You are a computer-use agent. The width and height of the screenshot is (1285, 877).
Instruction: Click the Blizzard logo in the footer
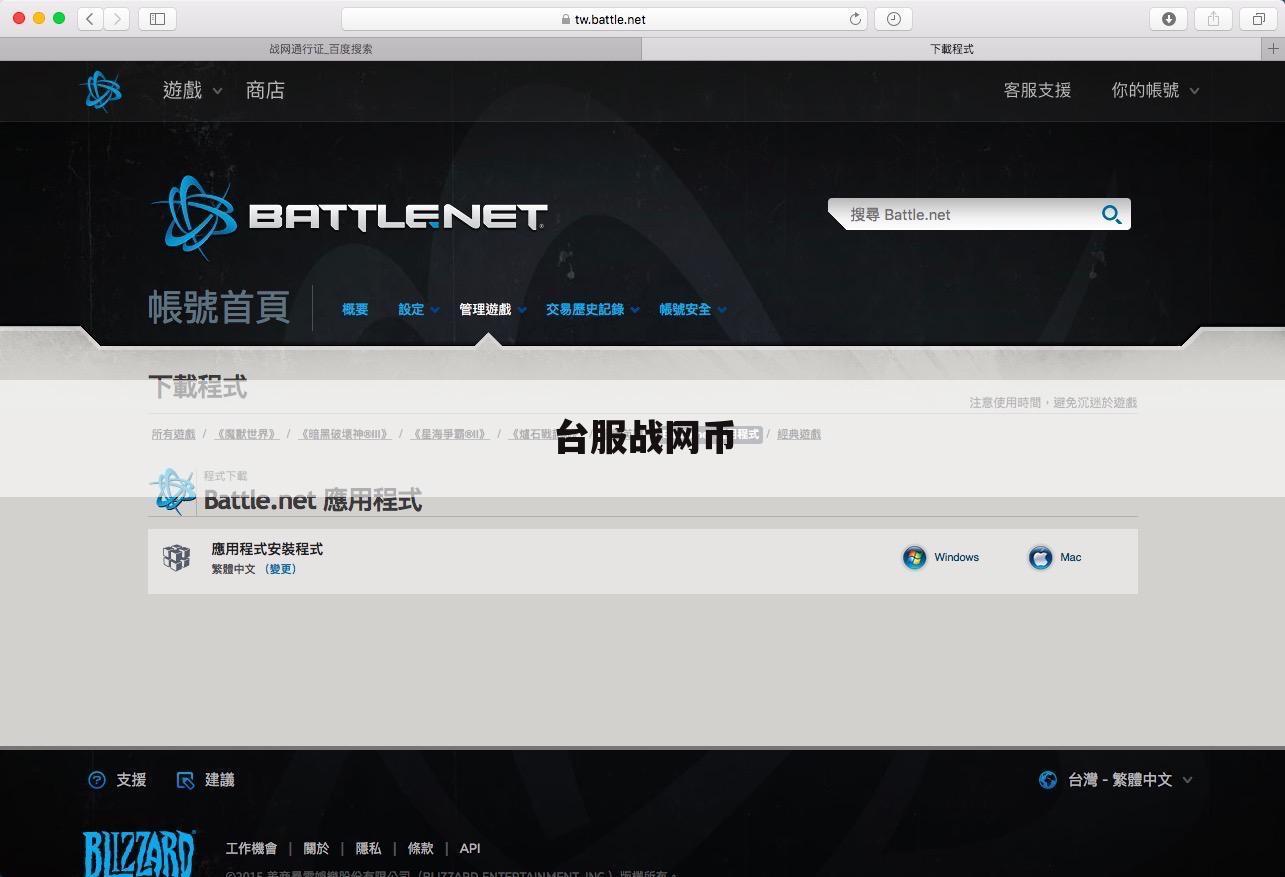[139, 853]
